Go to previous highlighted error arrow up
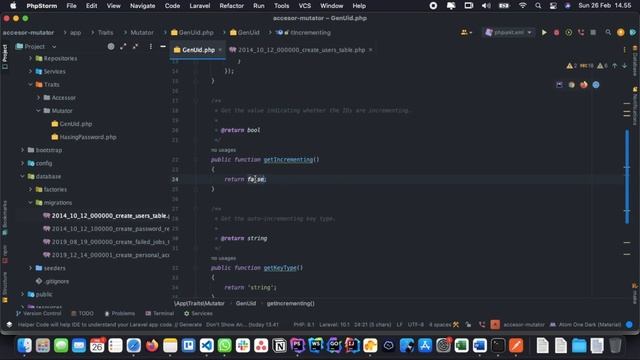This screenshot has width=640, height=360. pos(615,65)
